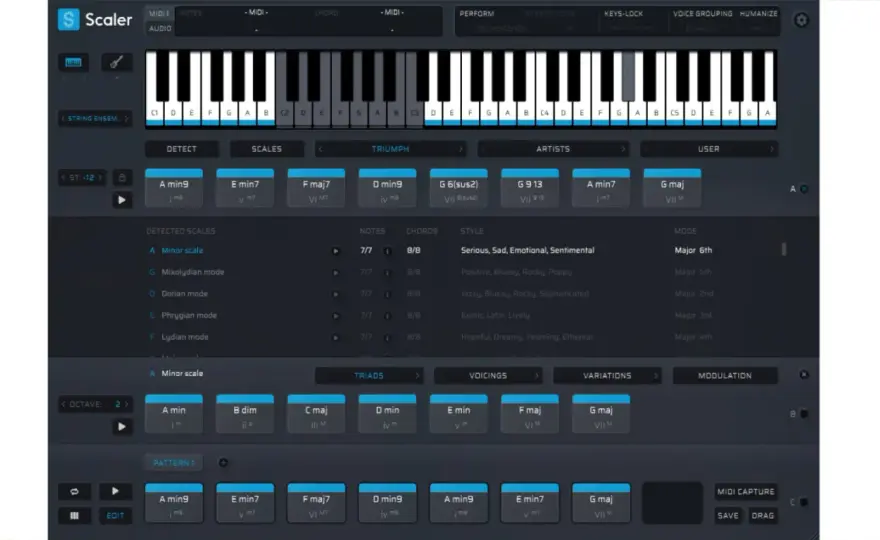This screenshot has width=880, height=540.
Task: Preview the D Dorian mode scale
Action: pyautogui.click(x=336, y=294)
